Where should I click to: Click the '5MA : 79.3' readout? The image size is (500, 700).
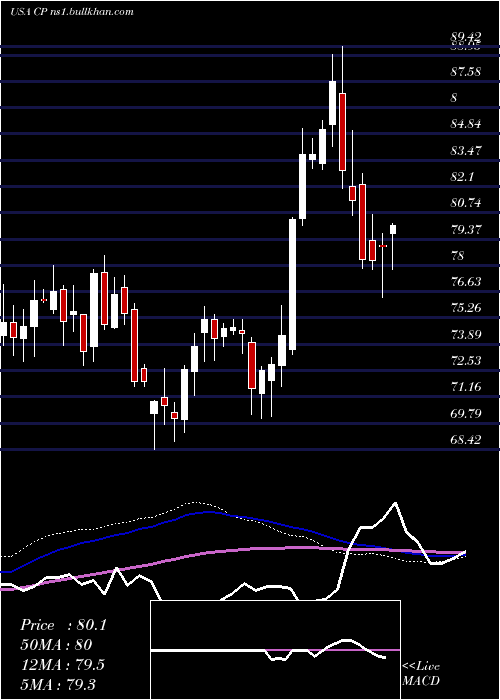click(x=58, y=684)
